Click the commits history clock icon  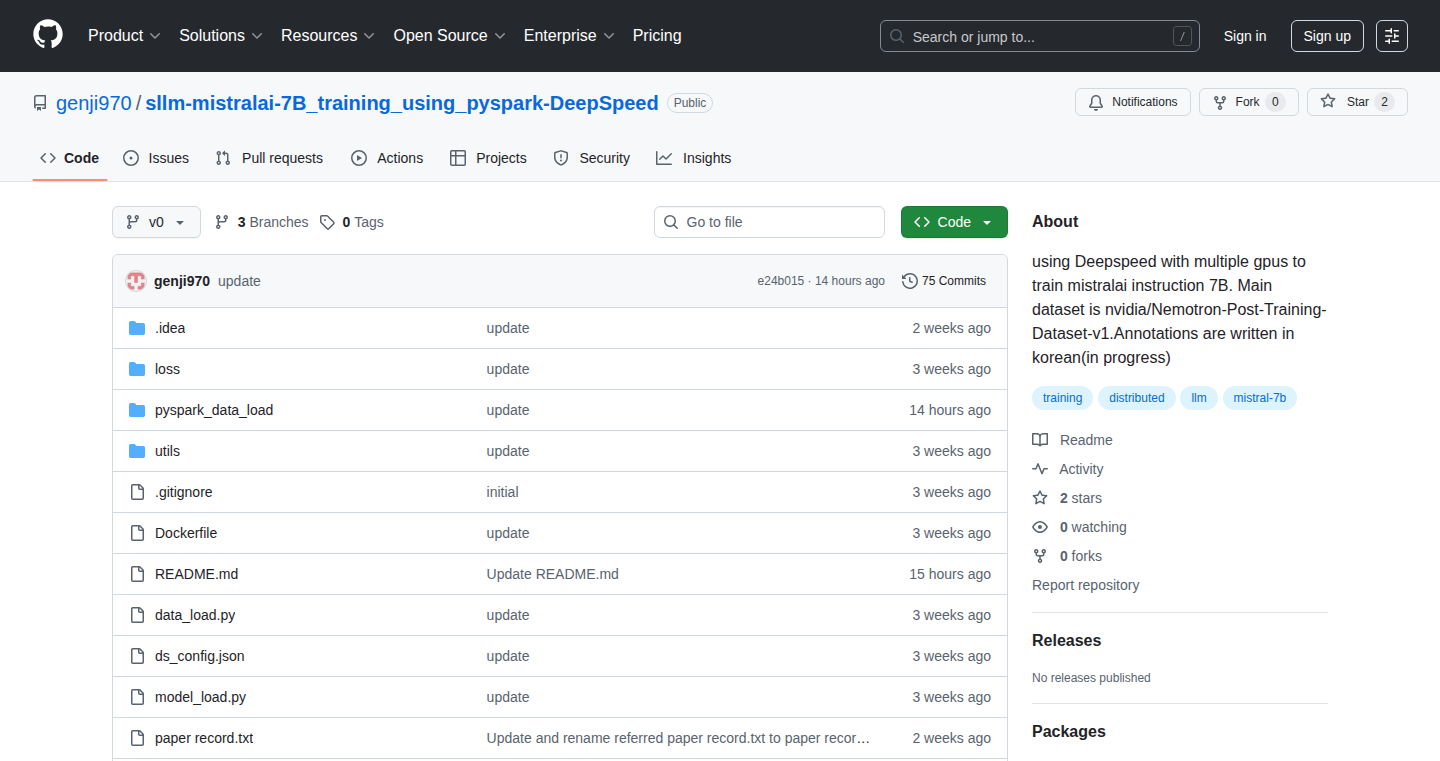tap(909, 281)
